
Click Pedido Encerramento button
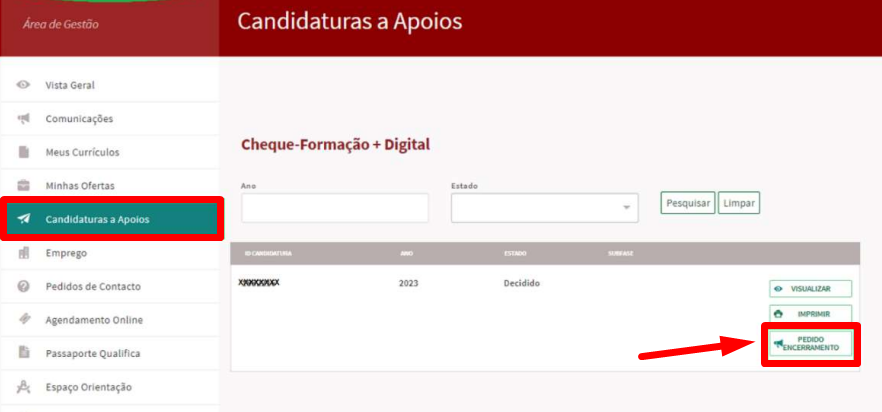click(810, 344)
